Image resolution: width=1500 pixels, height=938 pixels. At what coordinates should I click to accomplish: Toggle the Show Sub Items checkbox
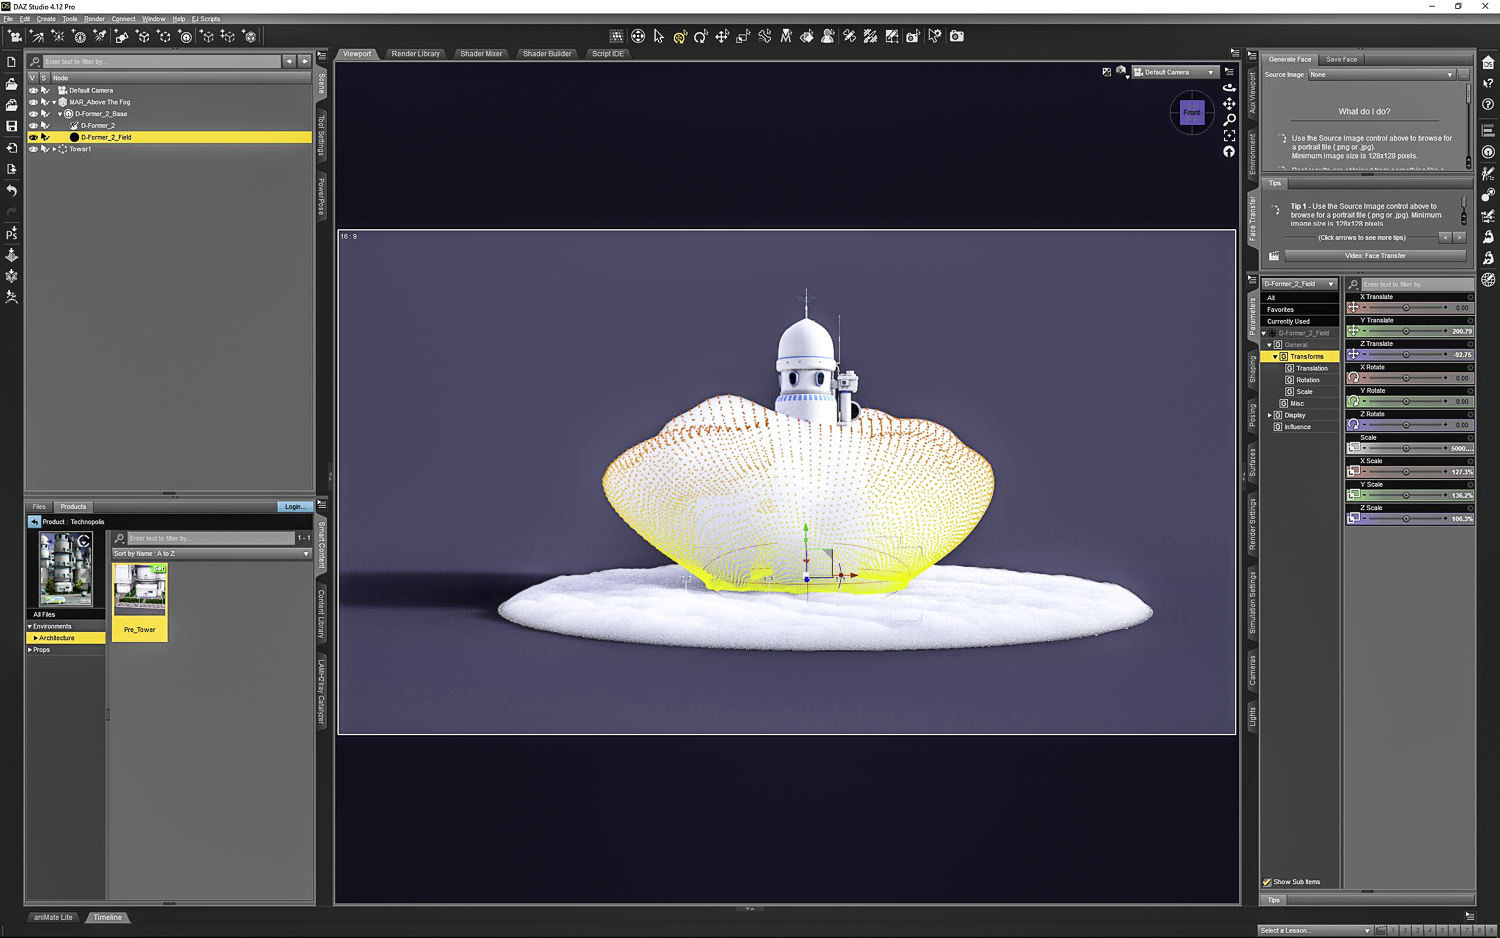tap(1267, 882)
